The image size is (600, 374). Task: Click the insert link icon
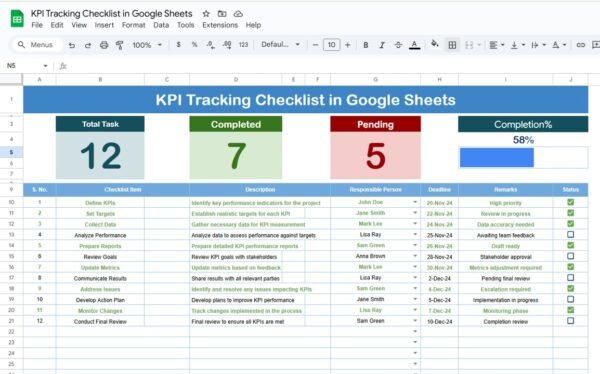tap(580, 45)
